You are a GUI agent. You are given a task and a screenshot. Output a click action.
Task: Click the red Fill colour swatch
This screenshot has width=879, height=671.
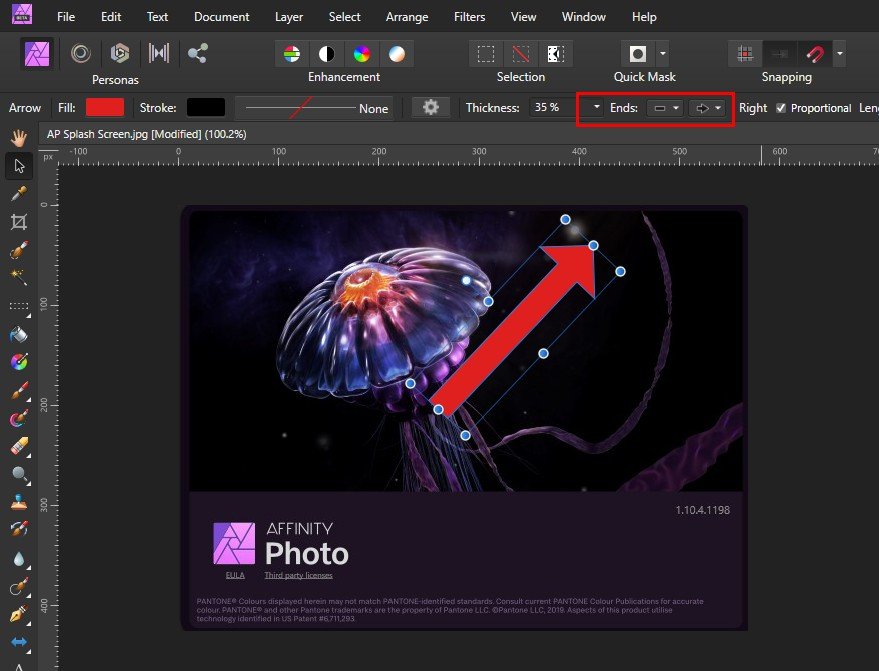[x=105, y=107]
